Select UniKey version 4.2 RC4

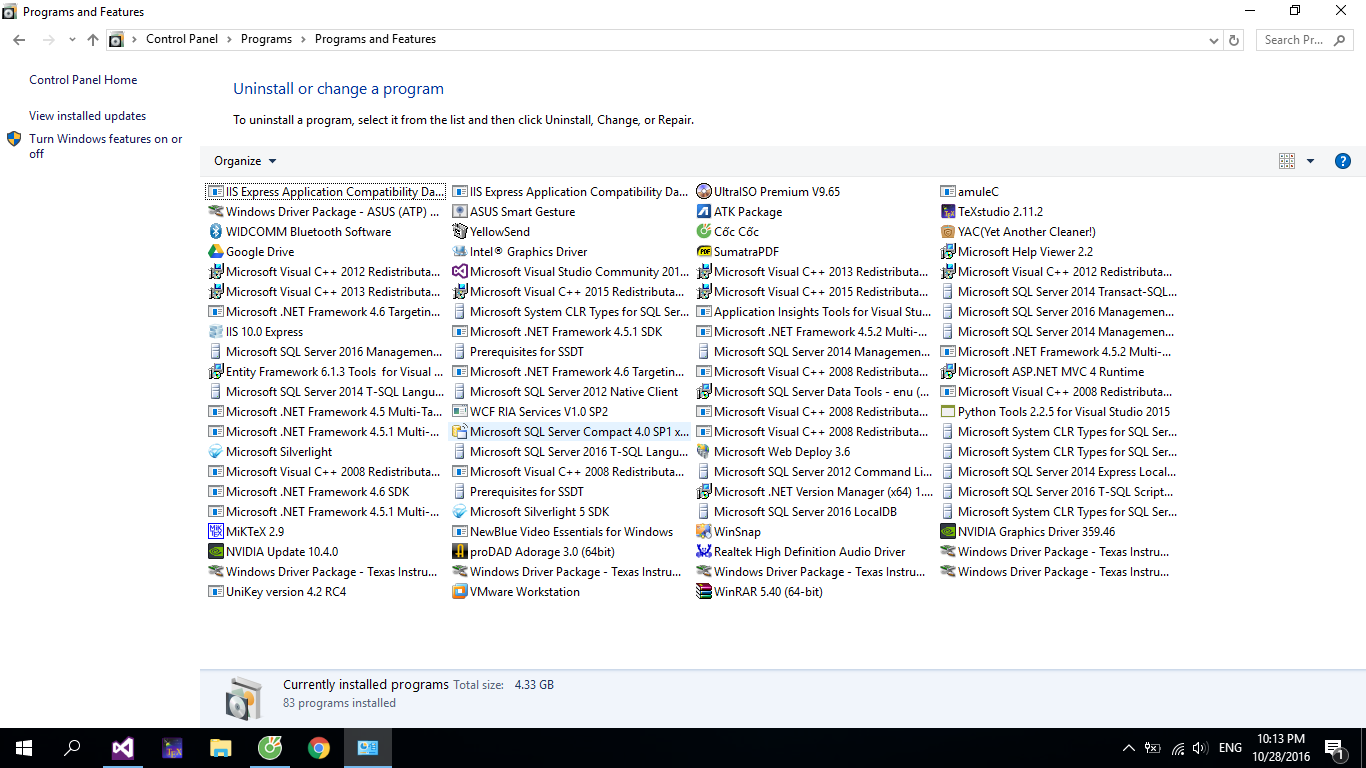[x=277, y=592]
